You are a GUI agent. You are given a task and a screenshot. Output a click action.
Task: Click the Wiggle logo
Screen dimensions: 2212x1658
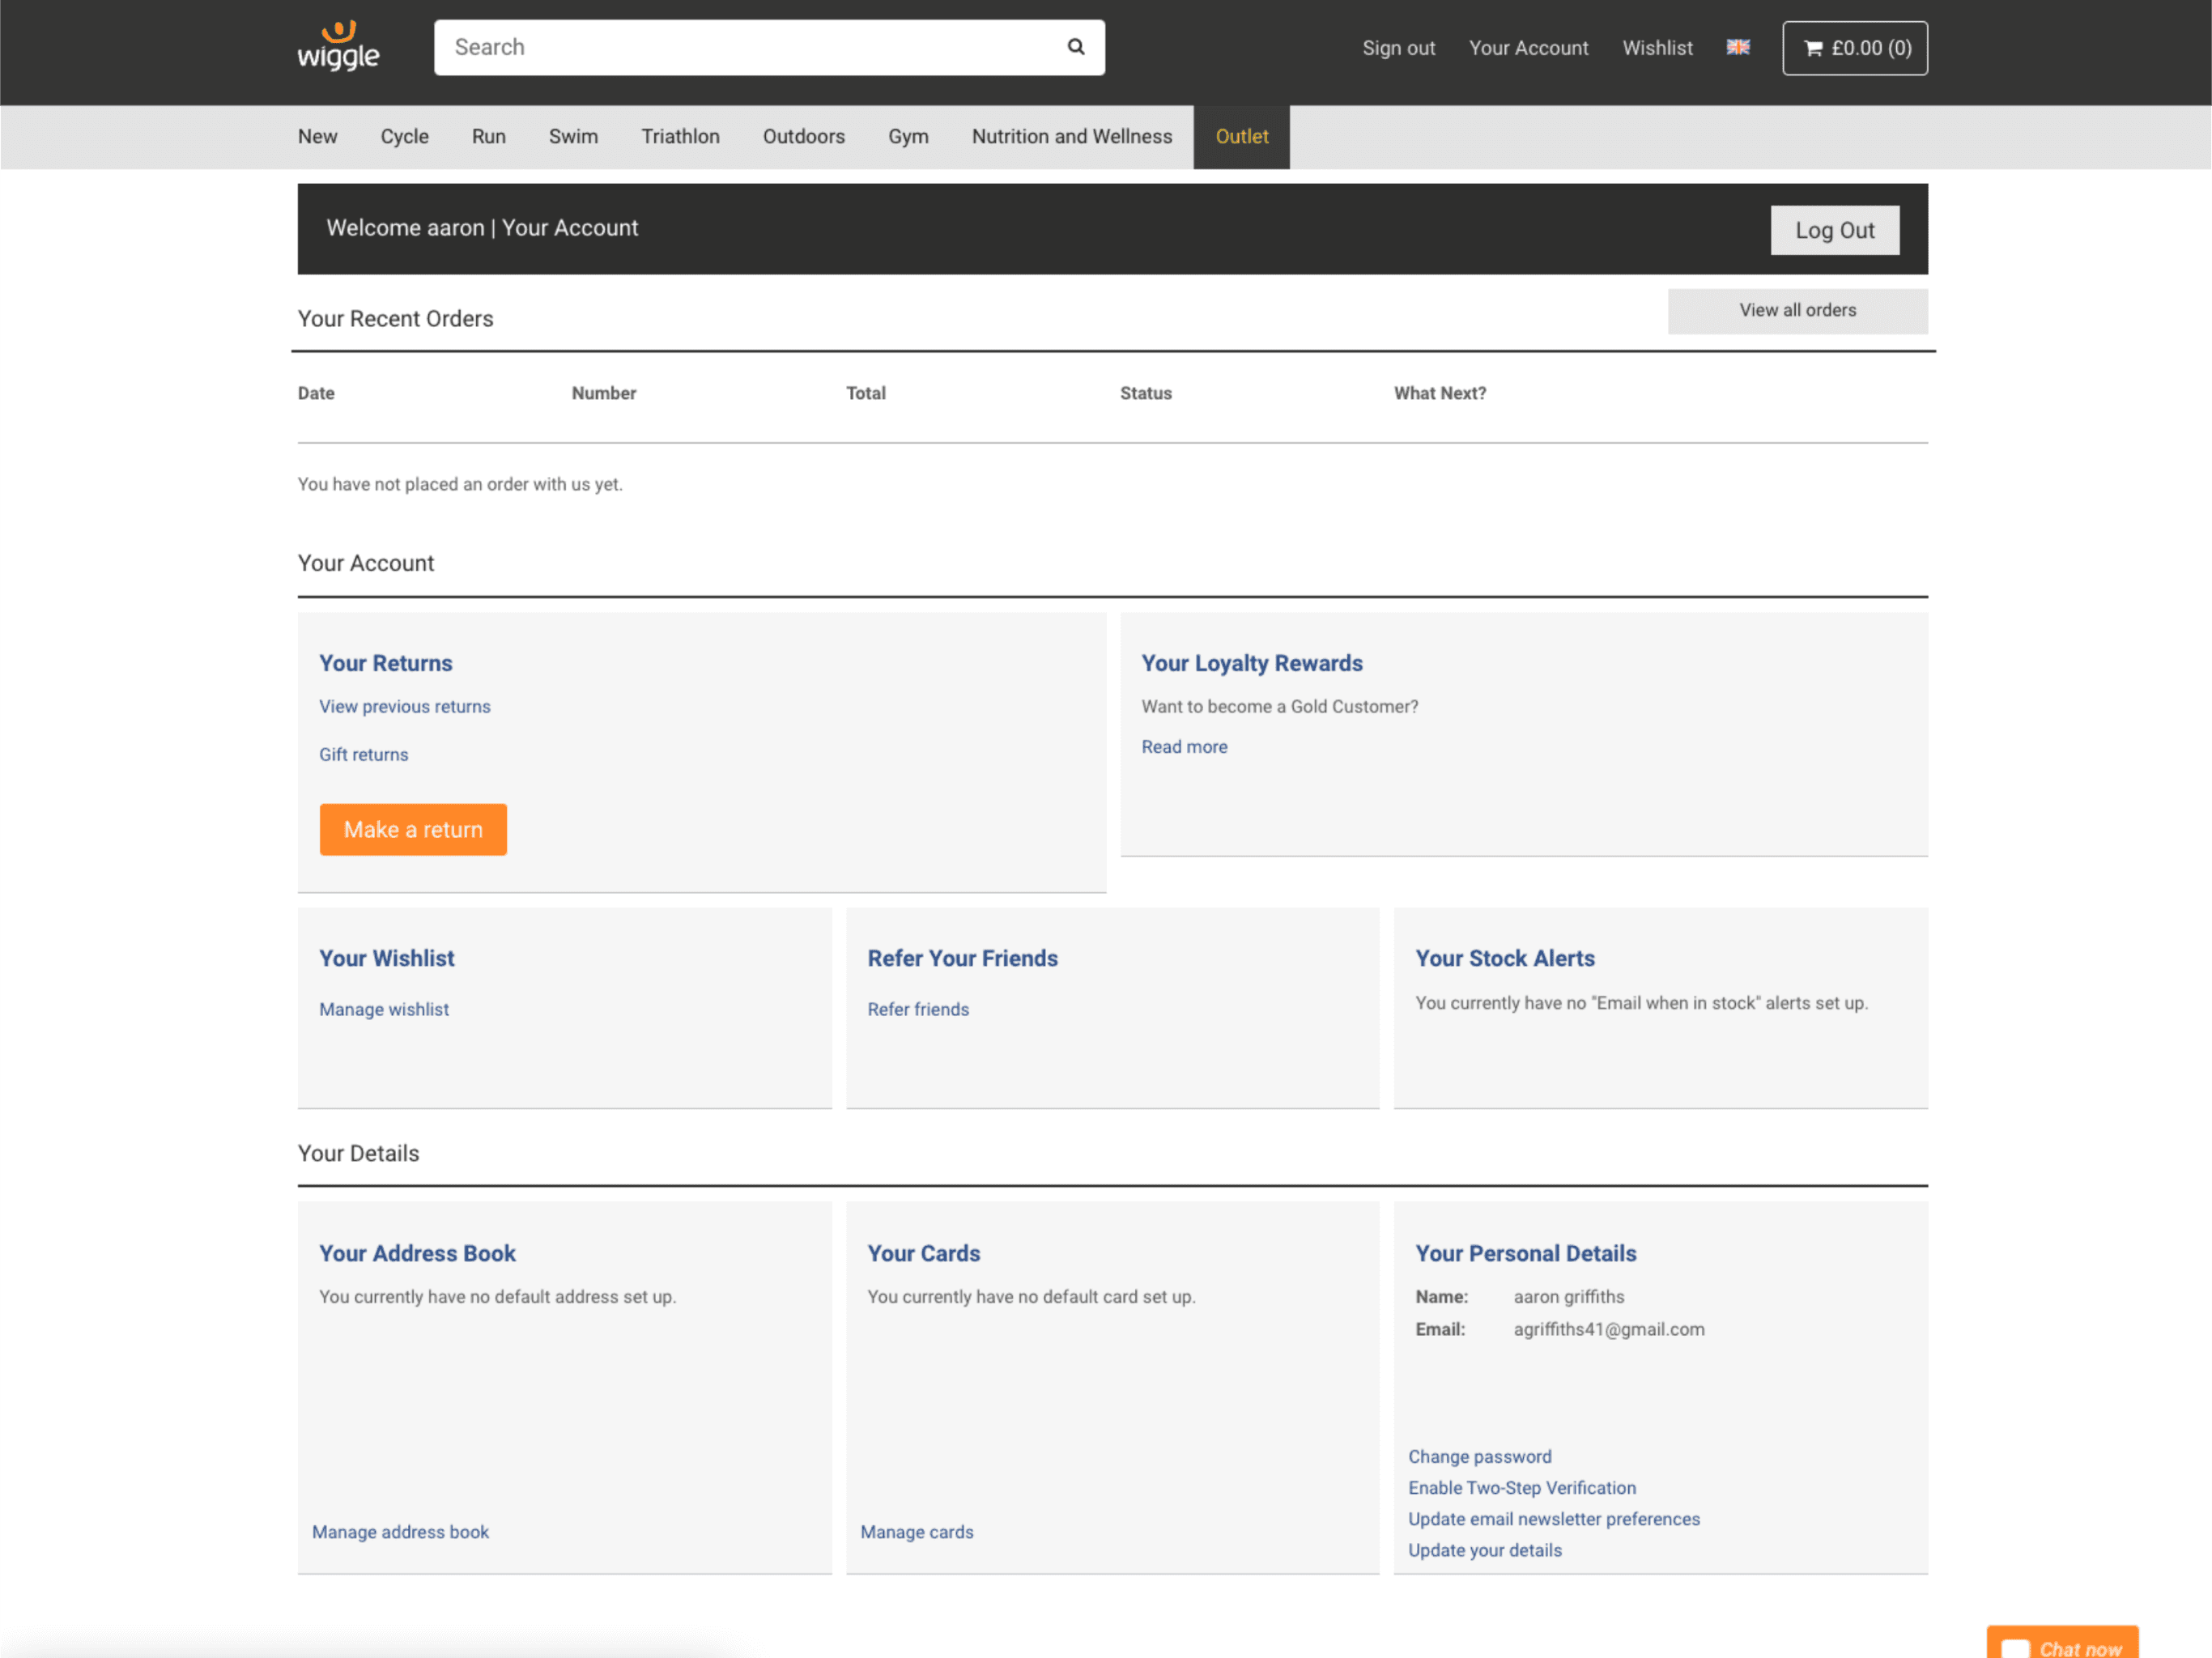pyautogui.click(x=338, y=47)
